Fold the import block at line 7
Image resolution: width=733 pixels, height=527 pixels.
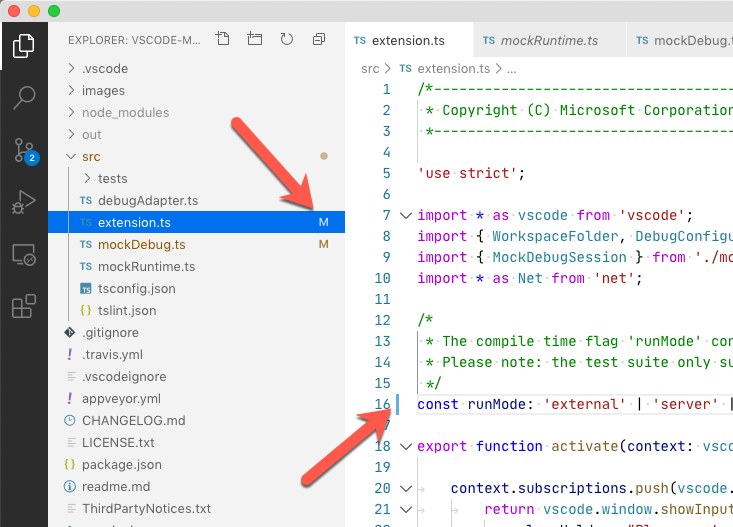[x=406, y=216]
